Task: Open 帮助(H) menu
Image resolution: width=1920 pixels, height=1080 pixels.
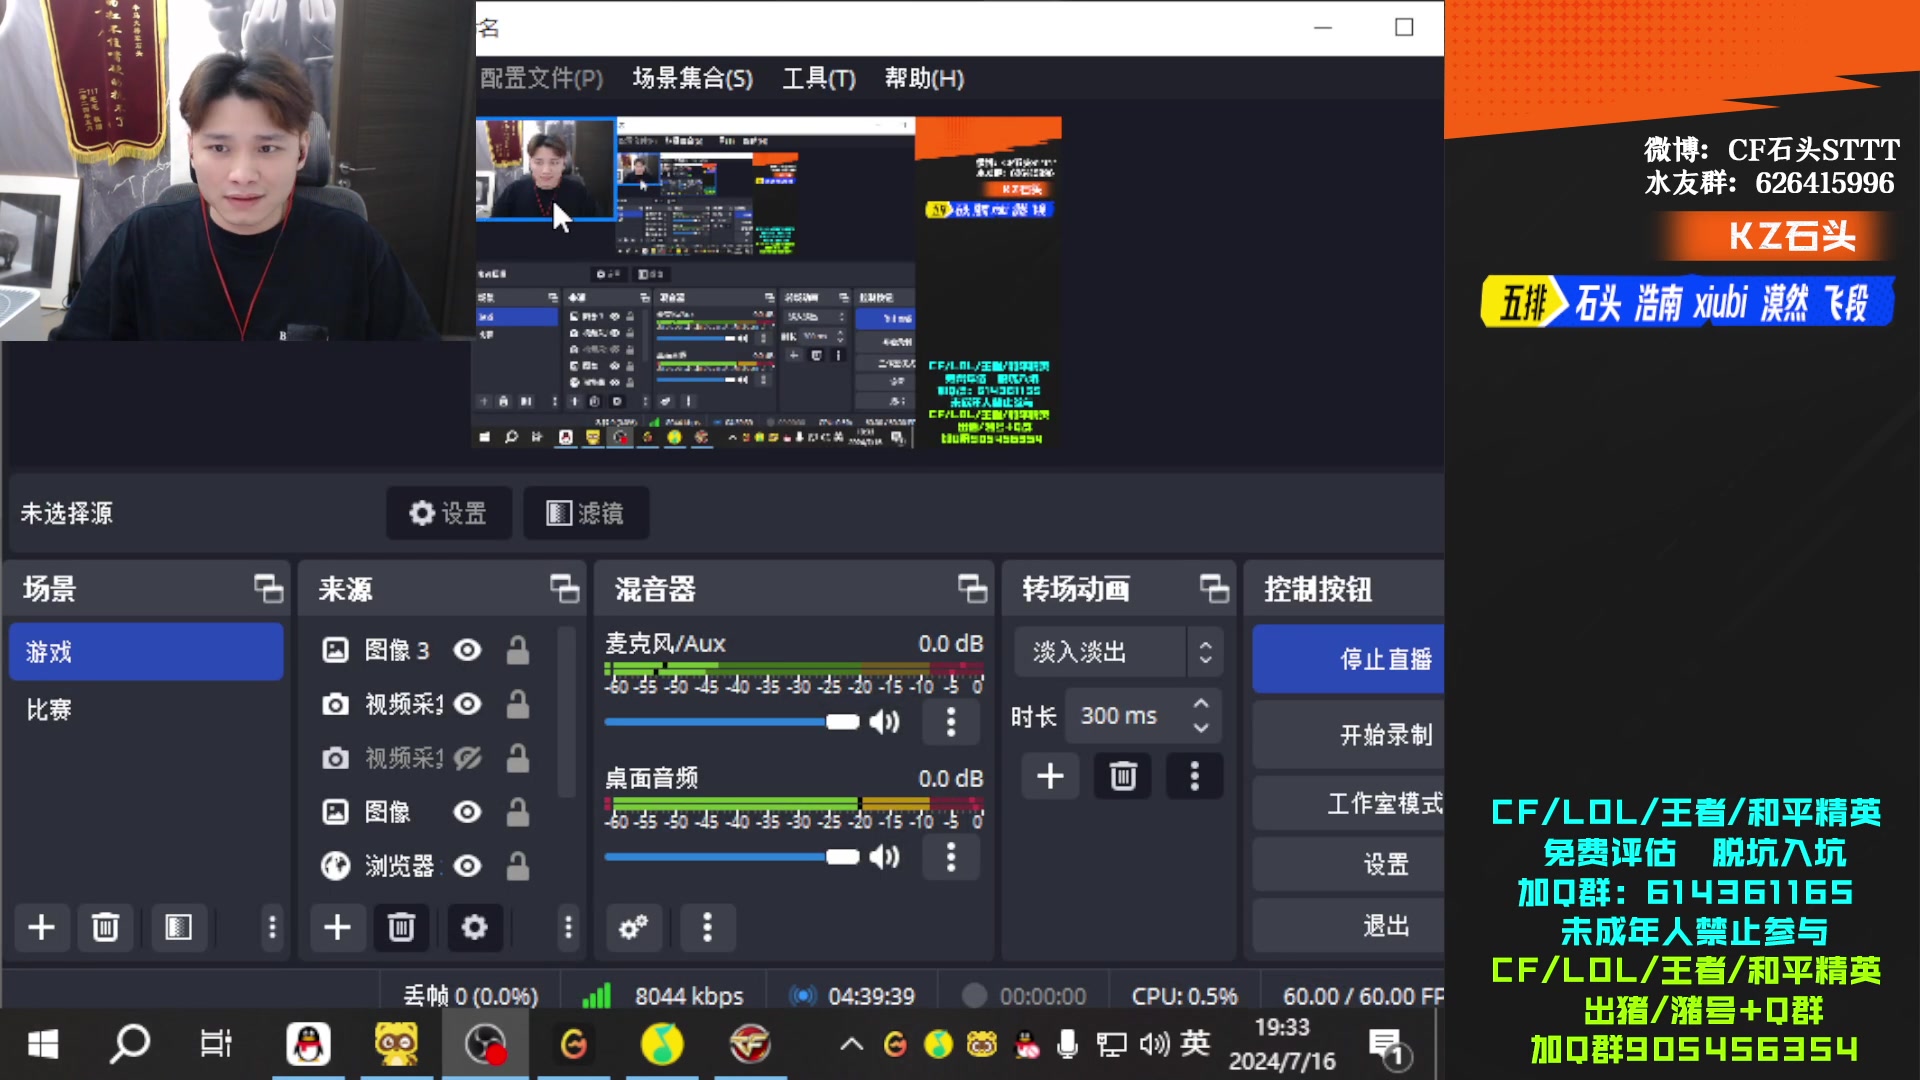Action: pos(924,78)
